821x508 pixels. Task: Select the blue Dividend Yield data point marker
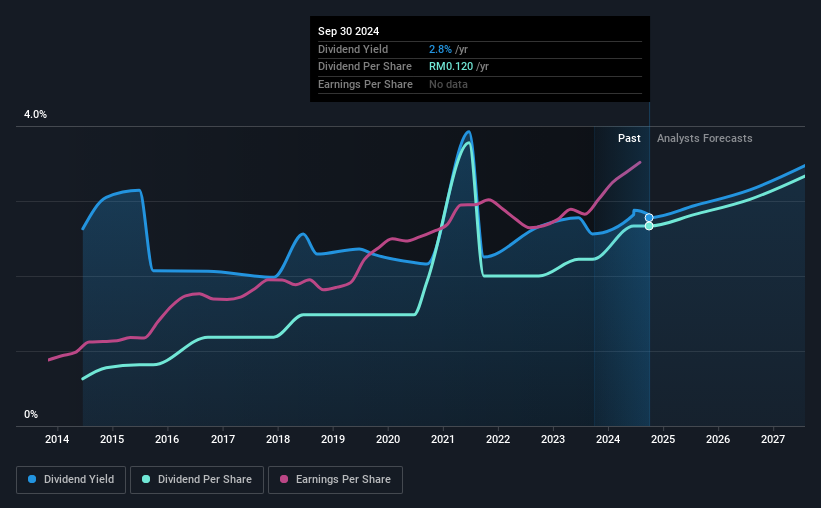click(x=649, y=217)
